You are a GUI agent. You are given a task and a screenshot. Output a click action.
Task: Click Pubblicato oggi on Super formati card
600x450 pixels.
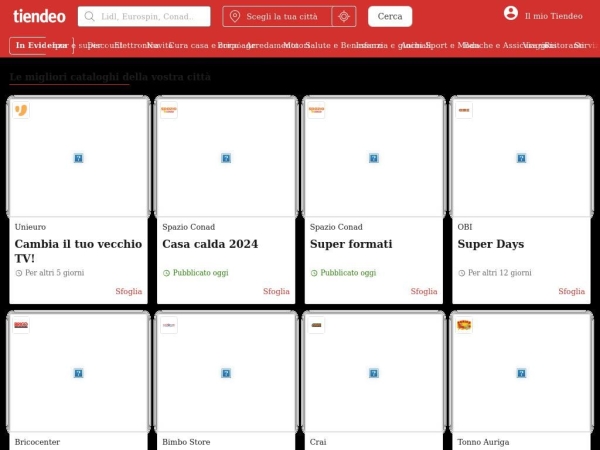348,273
